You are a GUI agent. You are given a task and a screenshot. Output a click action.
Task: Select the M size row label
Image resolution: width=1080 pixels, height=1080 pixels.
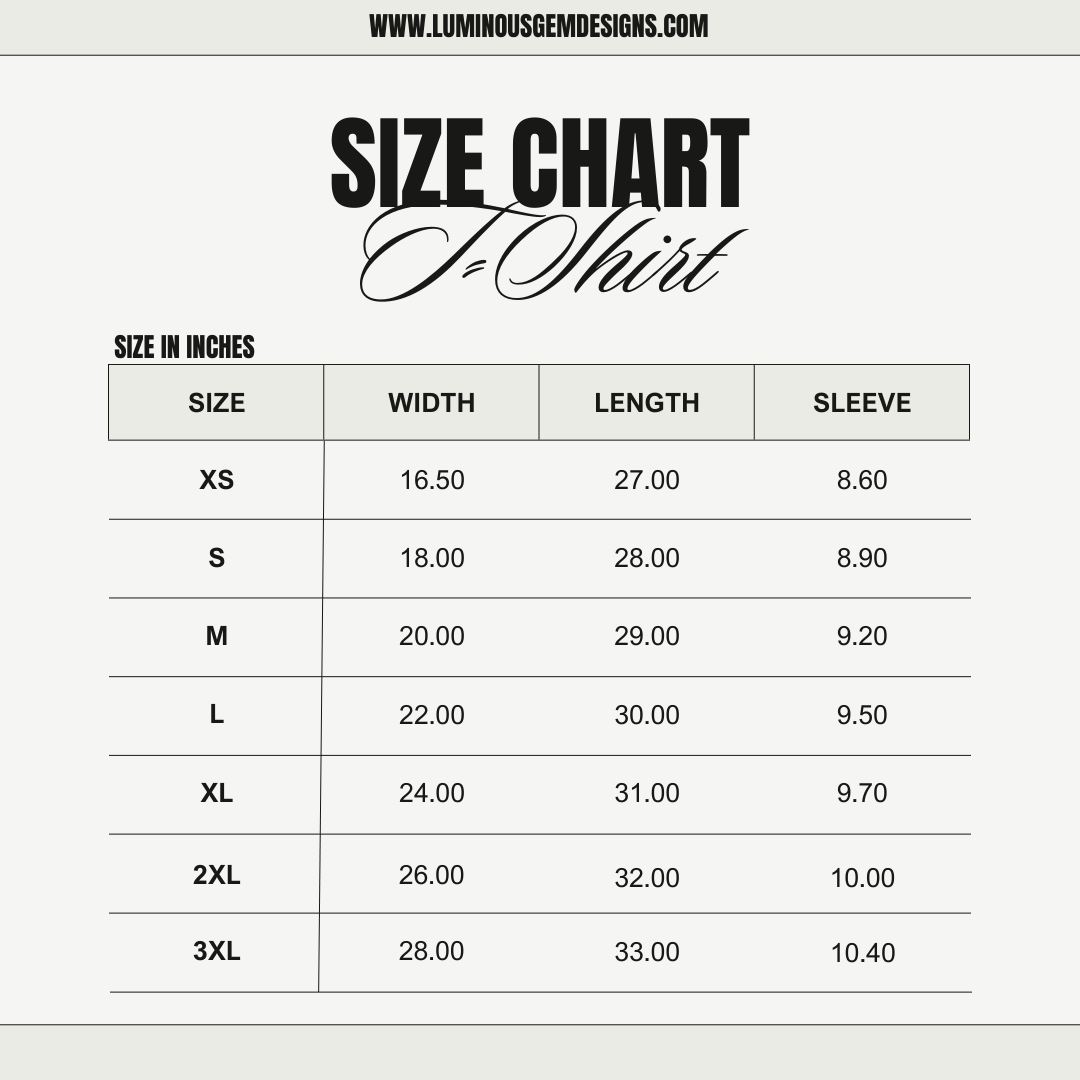(x=216, y=636)
